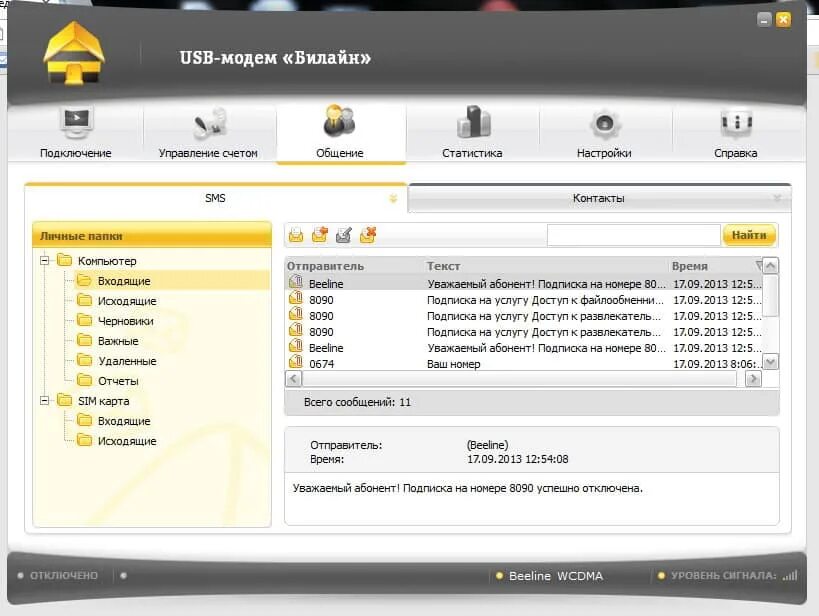This screenshot has width=819, height=616.
Task: Open the Управление счетом section
Action: click(208, 133)
